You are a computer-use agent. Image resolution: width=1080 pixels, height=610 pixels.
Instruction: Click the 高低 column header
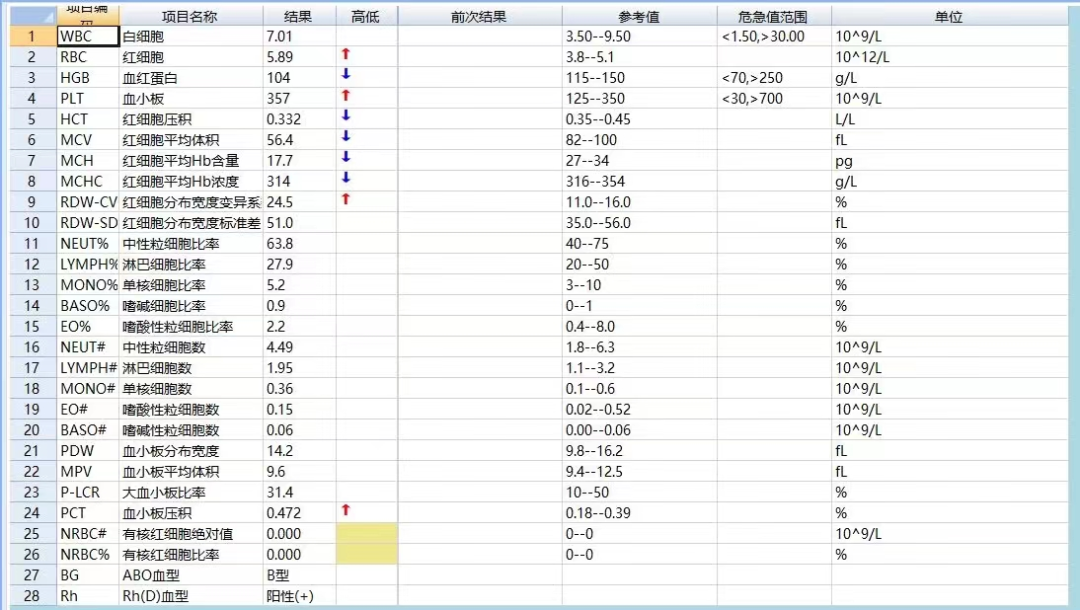coord(366,14)
